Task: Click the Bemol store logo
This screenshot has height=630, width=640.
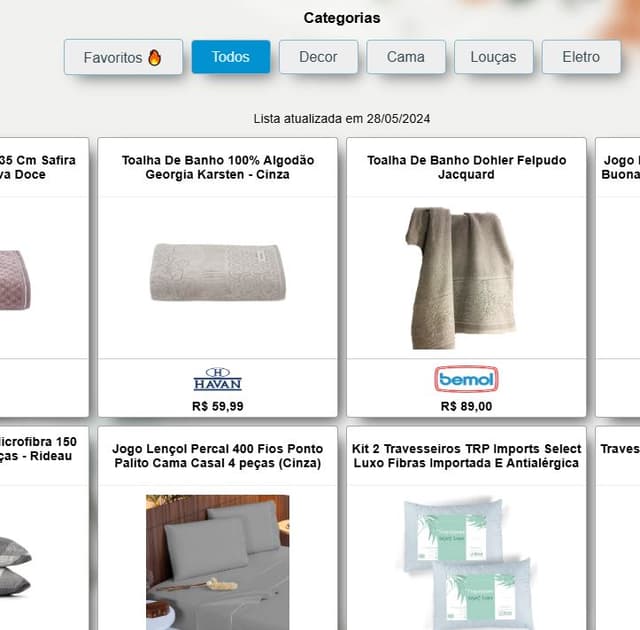Action: tap(466, 379)
